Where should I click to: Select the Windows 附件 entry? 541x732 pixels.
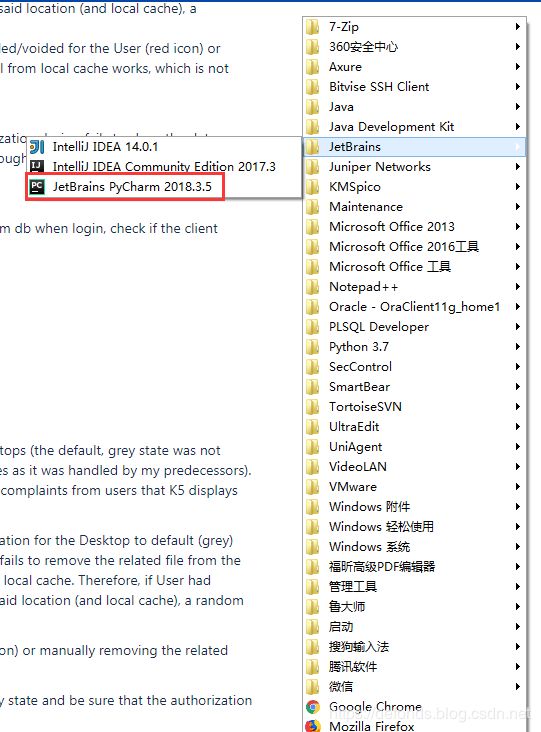point(415,507)
